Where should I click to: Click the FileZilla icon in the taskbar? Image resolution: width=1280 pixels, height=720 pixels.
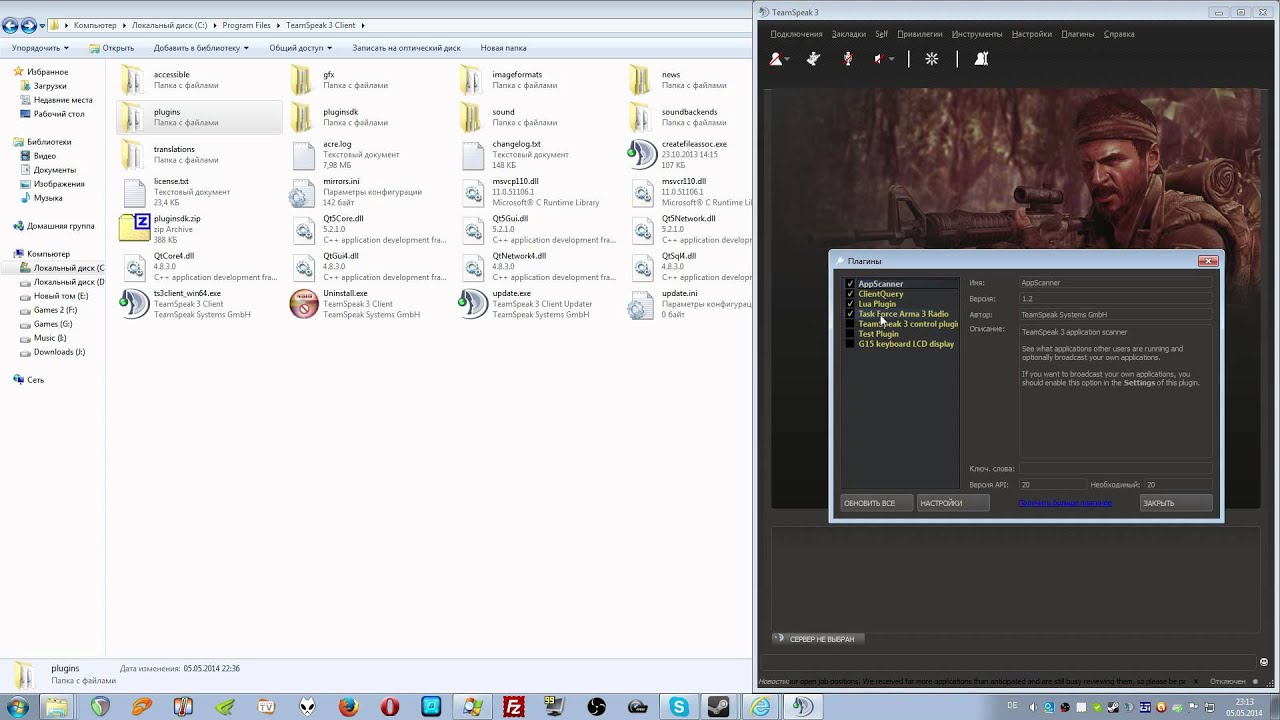coord(514,707)
